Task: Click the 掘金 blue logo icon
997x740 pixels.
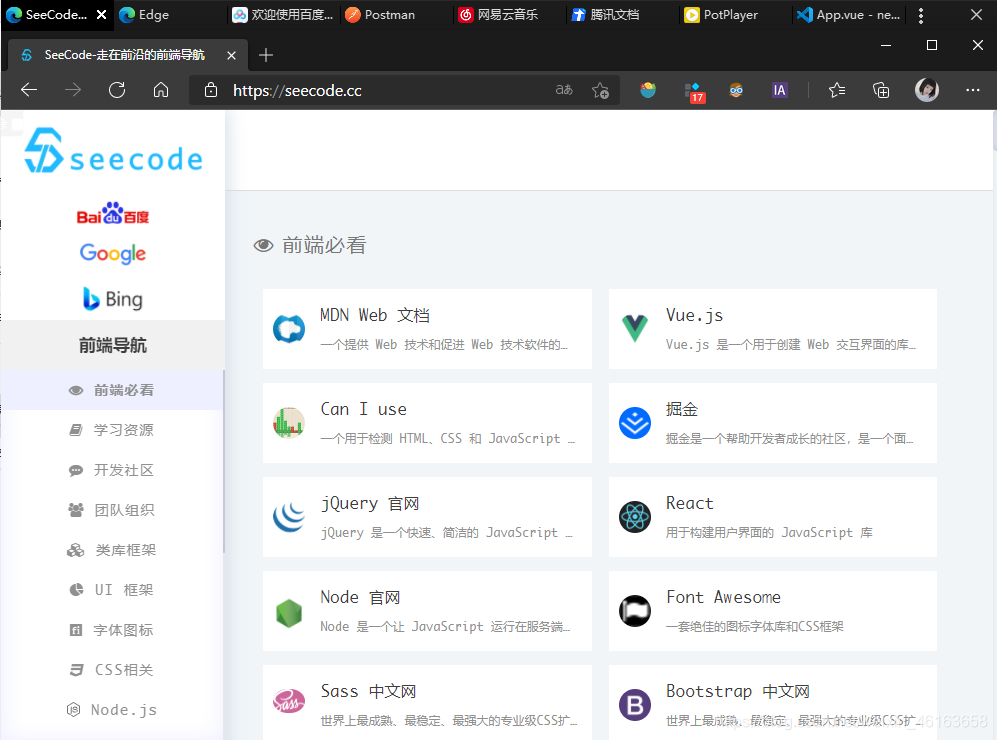Action: coord(635,423)
